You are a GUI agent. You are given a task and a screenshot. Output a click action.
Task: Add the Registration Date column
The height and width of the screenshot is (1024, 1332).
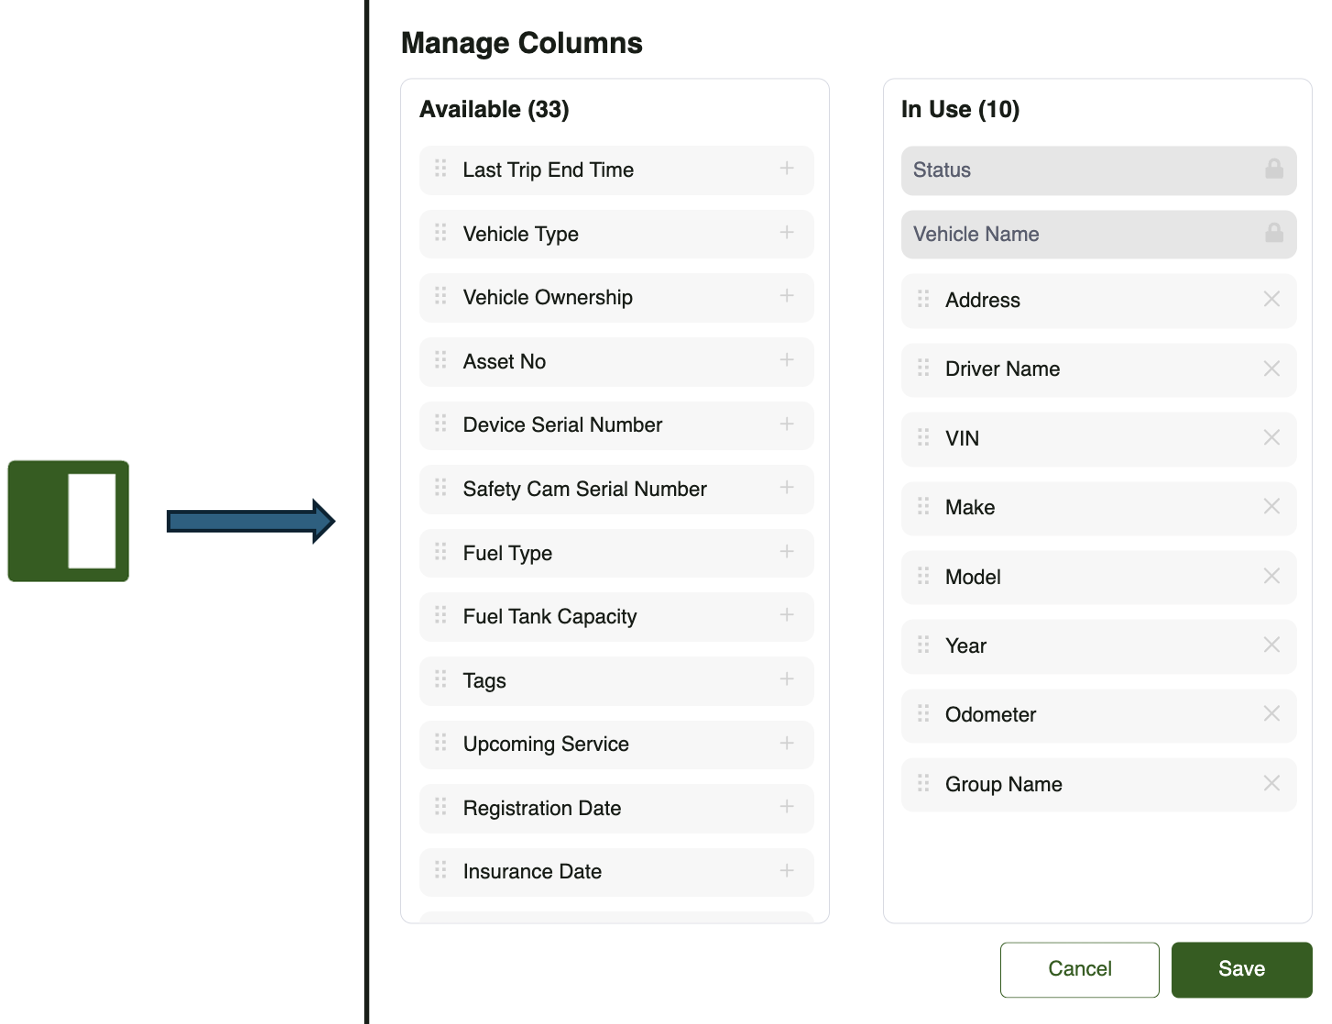[x=787, y=807]
